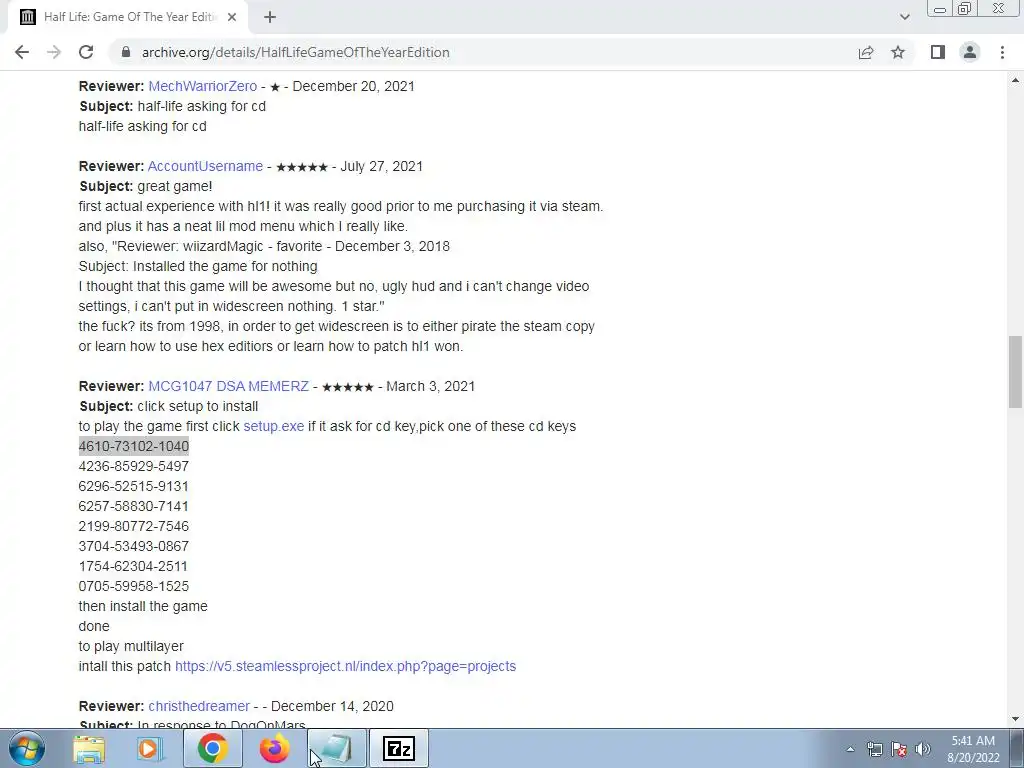This screenshot has height=768, width=1024.
Task: Click 'then install the game' line
Action: 143,607
